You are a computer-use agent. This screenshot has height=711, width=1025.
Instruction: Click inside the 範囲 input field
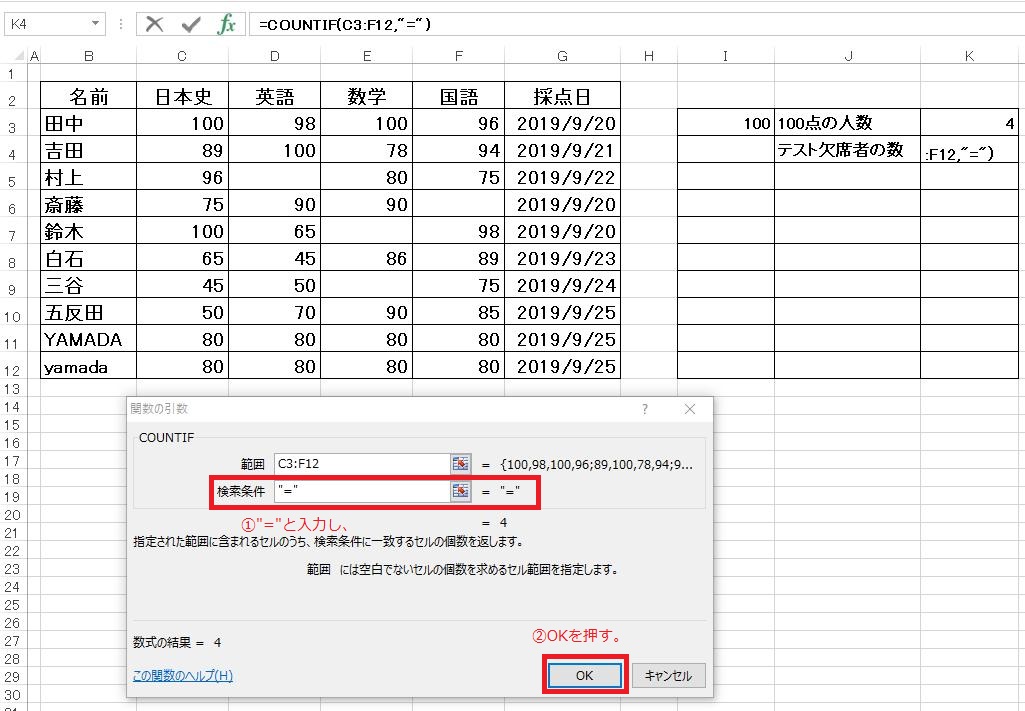(x=360, y=464)
